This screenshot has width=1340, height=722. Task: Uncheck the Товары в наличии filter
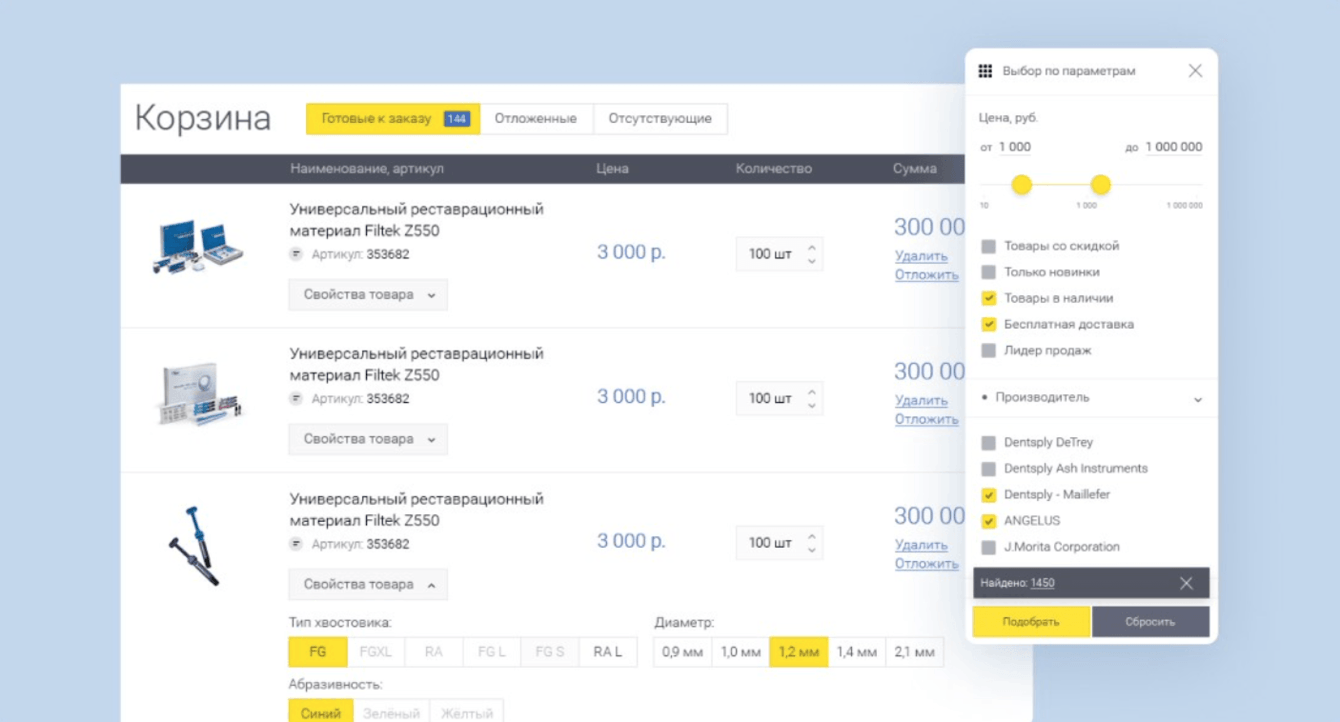[x=989, y=298]
